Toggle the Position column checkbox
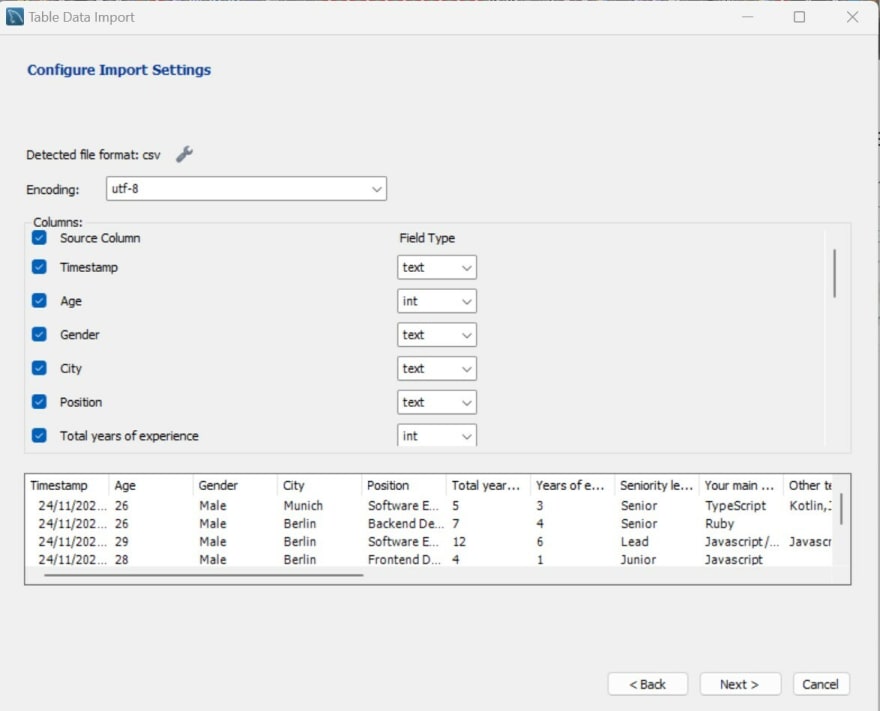880x711 pixels. [39, 401]
